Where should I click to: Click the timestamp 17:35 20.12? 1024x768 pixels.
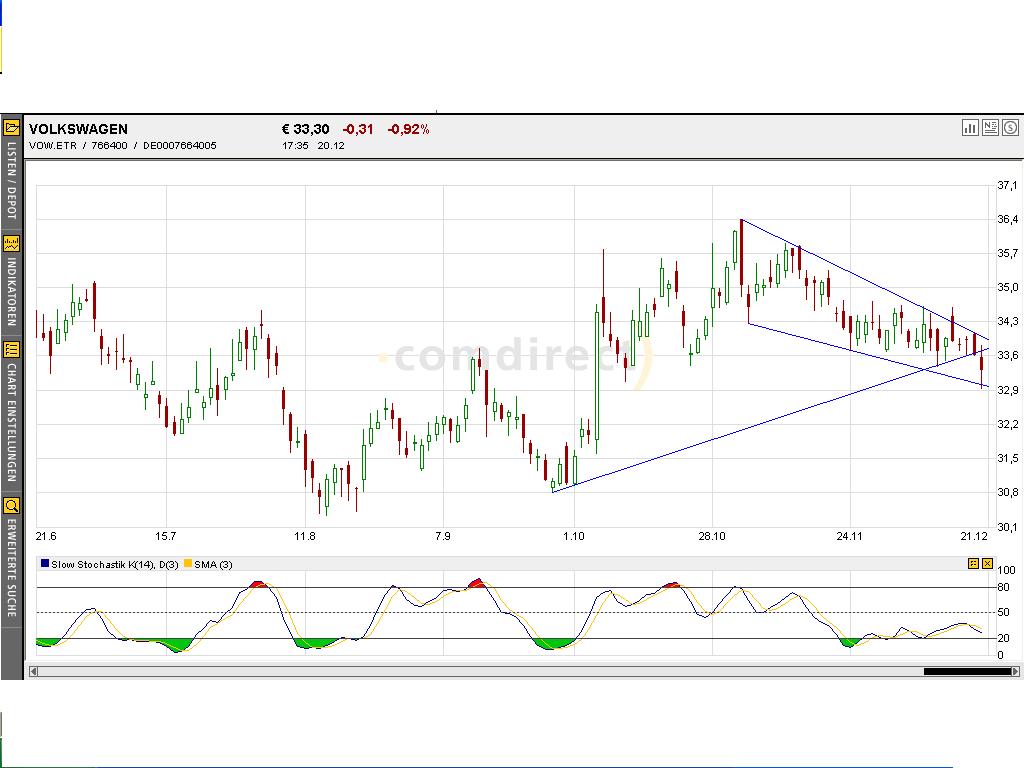tap(313, 146)
